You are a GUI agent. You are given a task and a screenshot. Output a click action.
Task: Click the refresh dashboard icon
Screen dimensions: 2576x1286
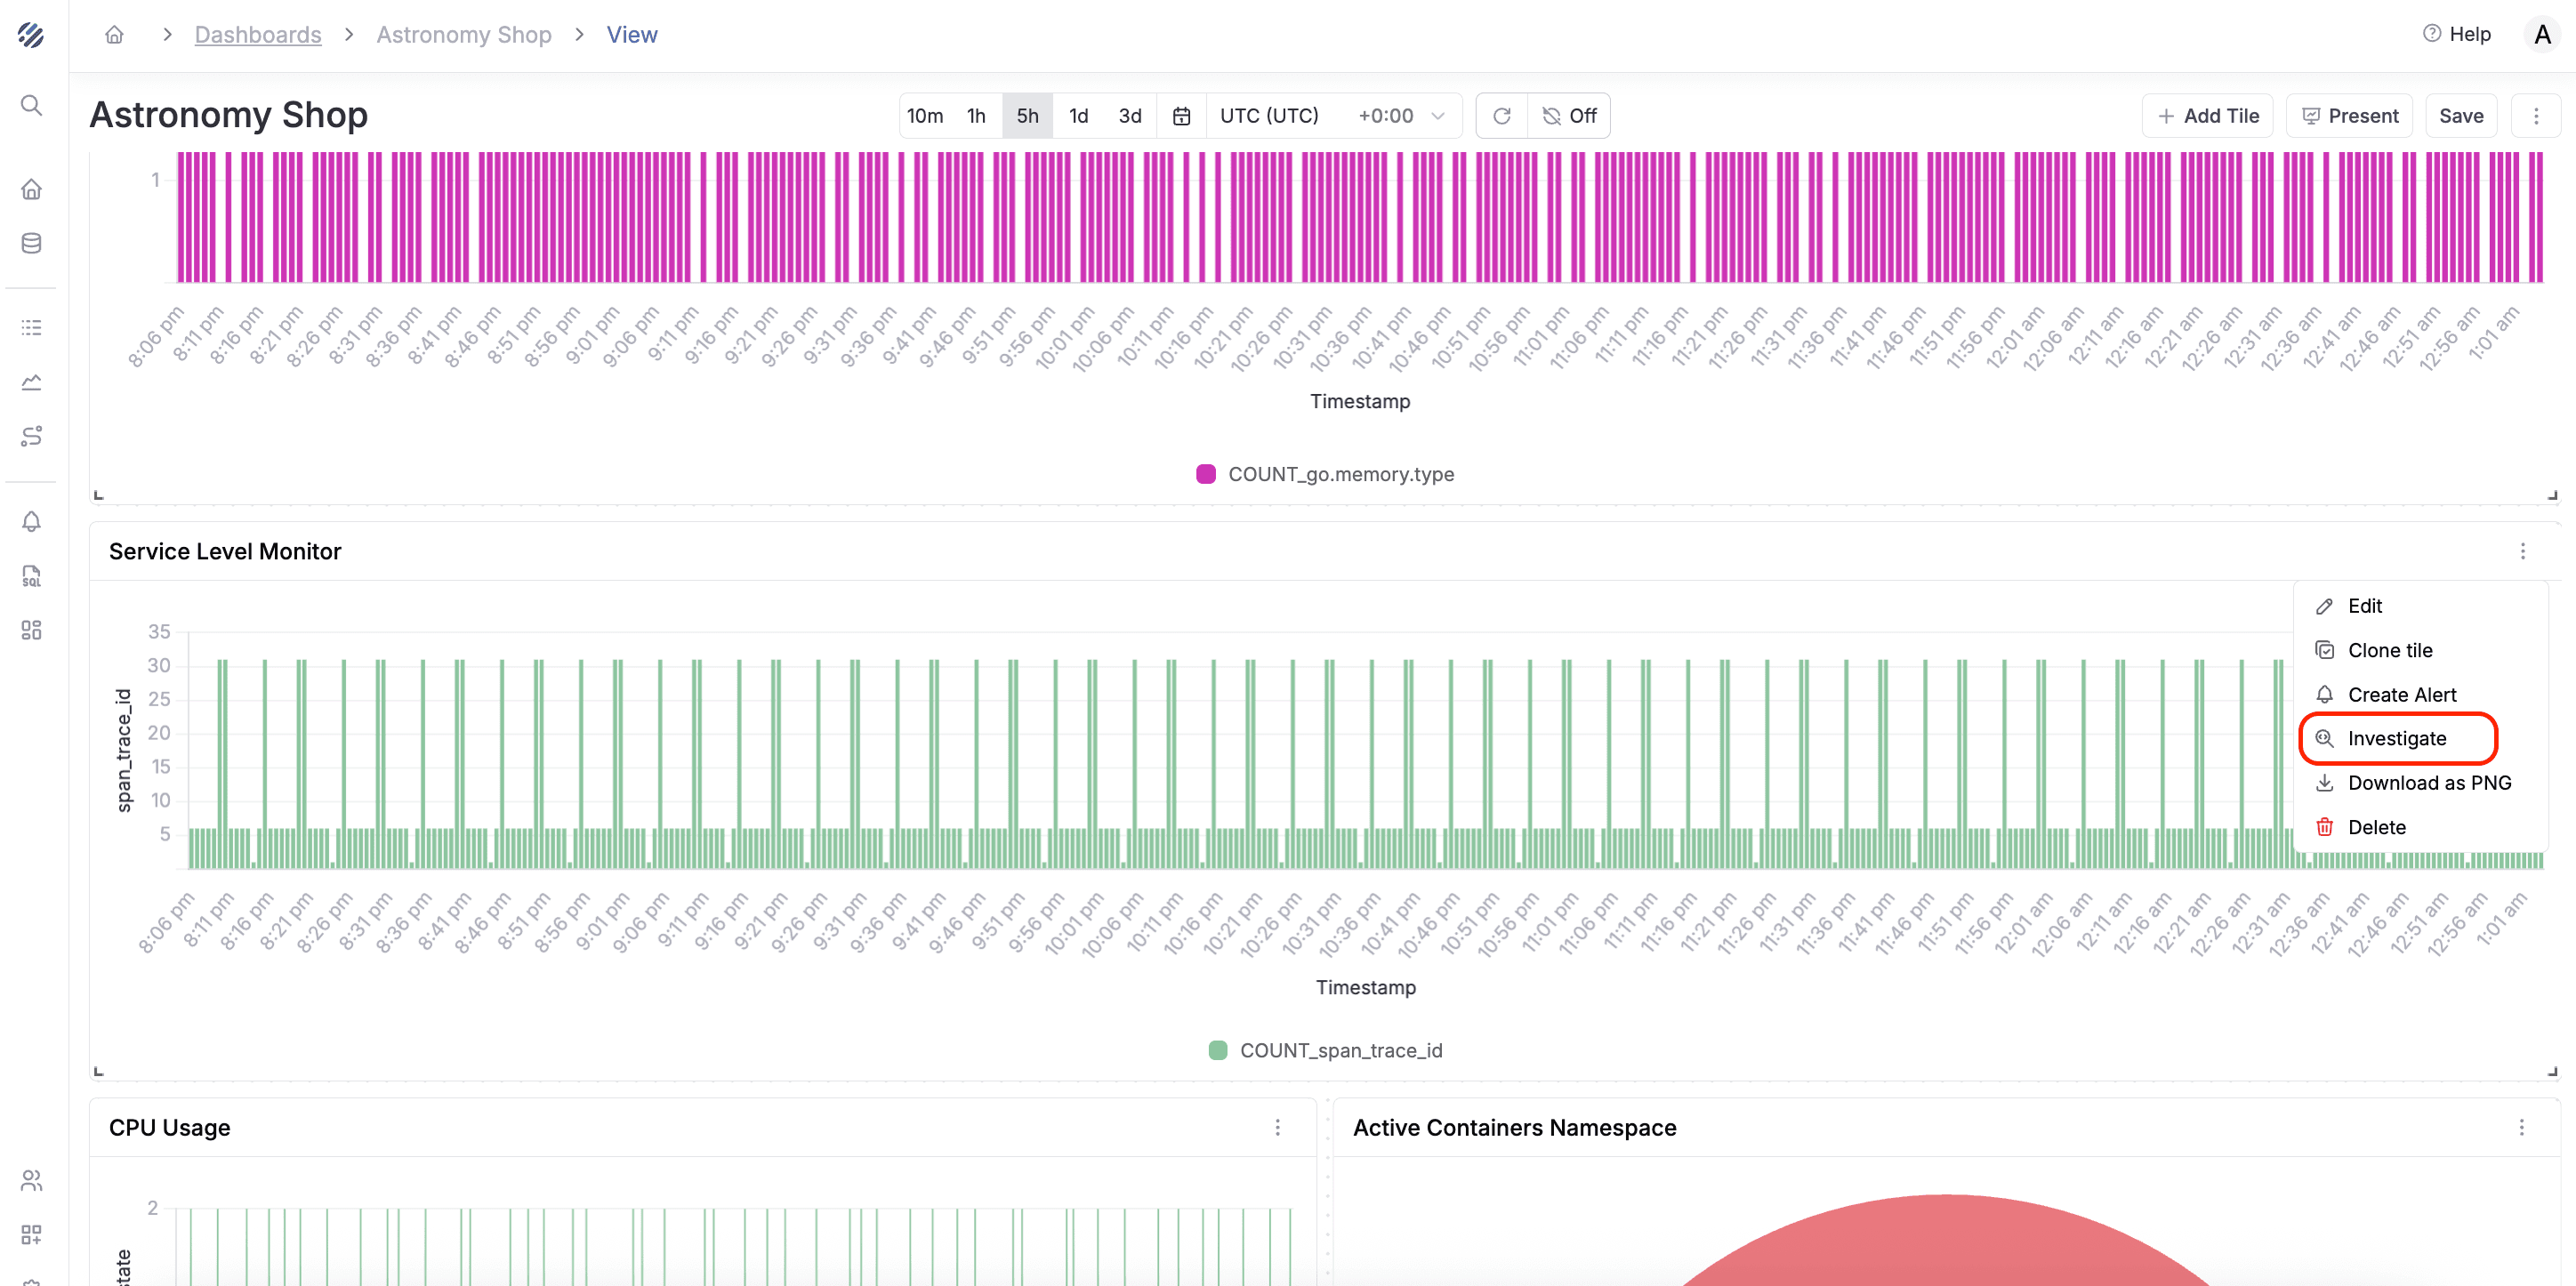coord(1501,116)
